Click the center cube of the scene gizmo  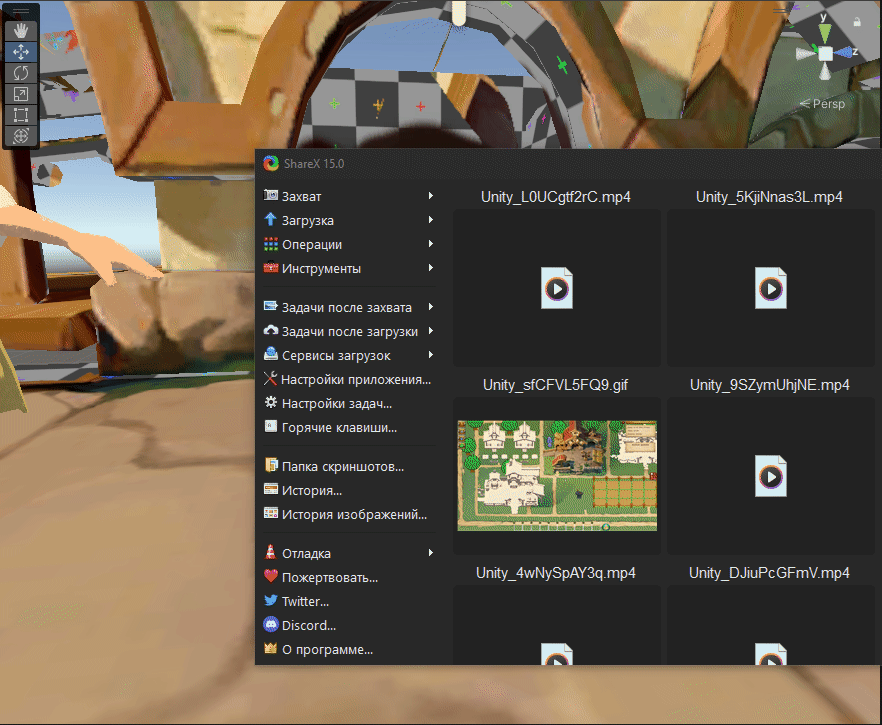pyautogui.click(x=825, y=54)
